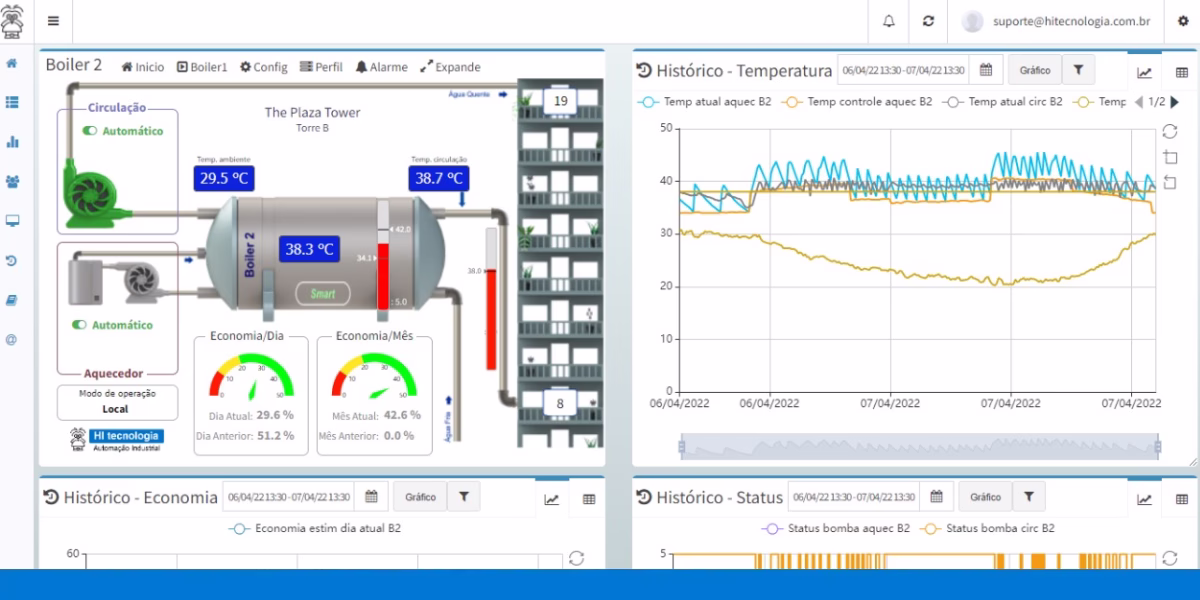This screenshot has height=600, width=1200.
Task: Open the notifications bell icon
Action: point(889,21)
